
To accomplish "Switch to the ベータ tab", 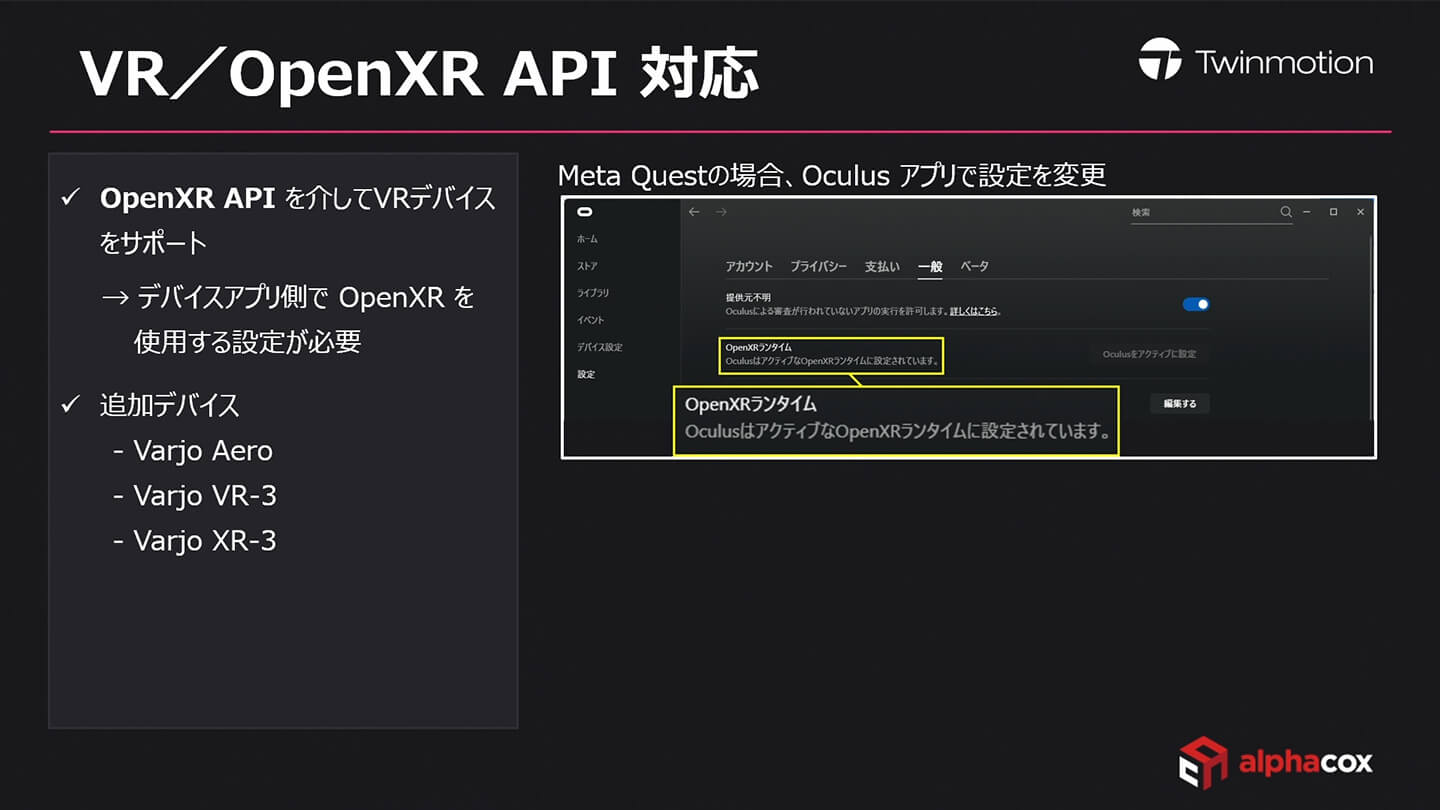I will 975,266.
